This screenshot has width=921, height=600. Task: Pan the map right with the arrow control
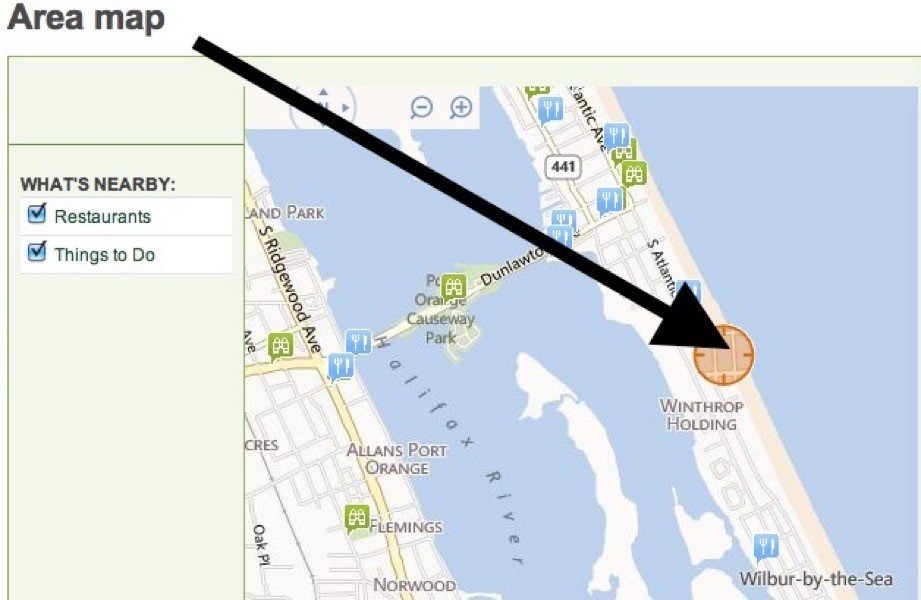pos(347,108)
